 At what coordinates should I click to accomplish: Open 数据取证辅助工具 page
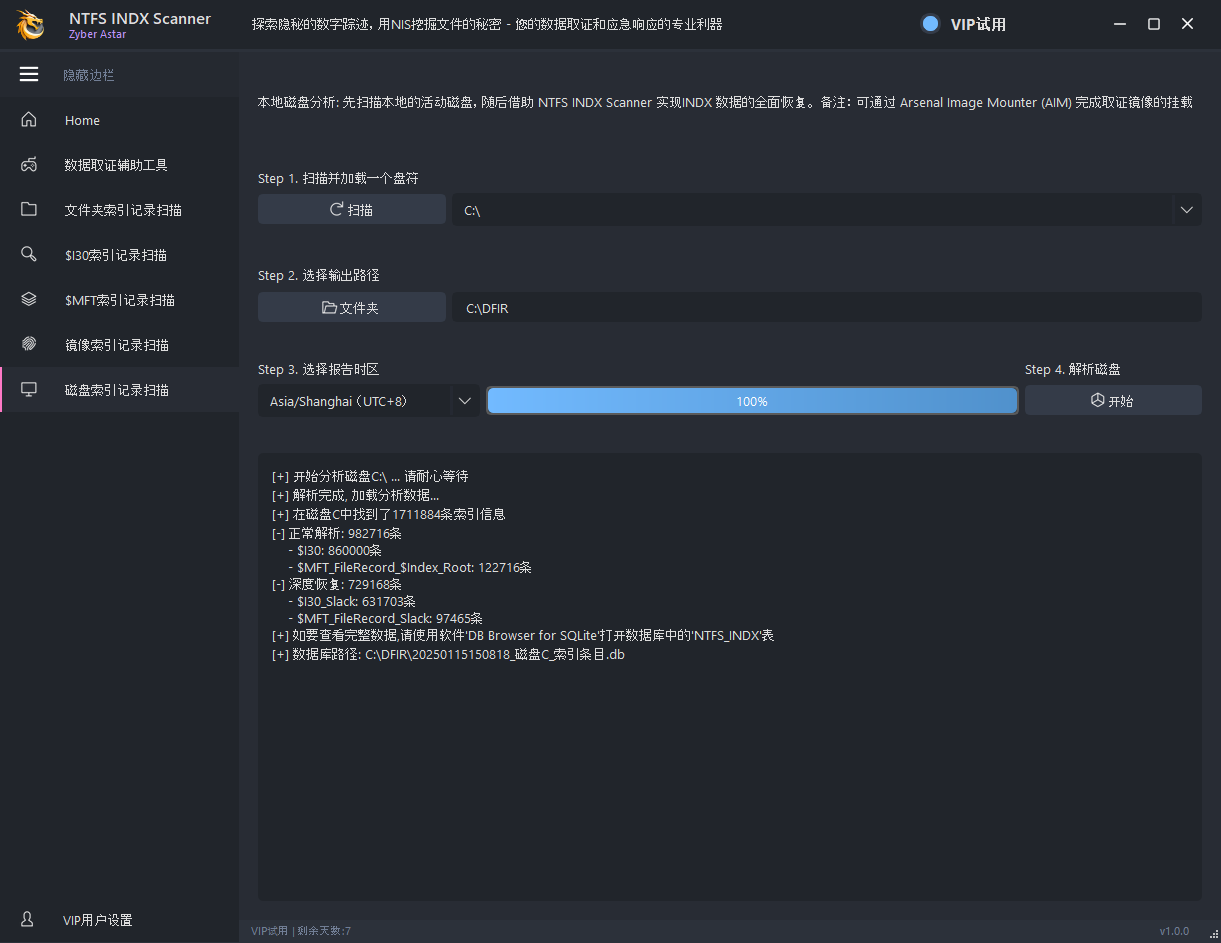(119, 165)
